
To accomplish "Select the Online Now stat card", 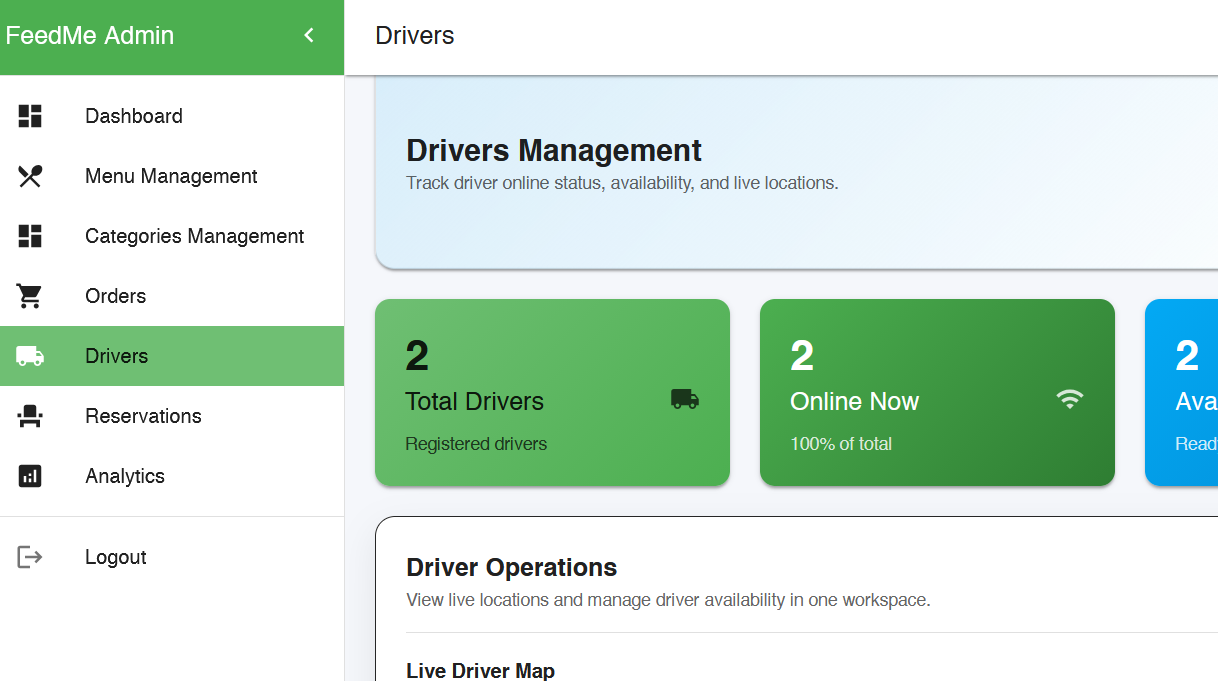I will (937, 392).
